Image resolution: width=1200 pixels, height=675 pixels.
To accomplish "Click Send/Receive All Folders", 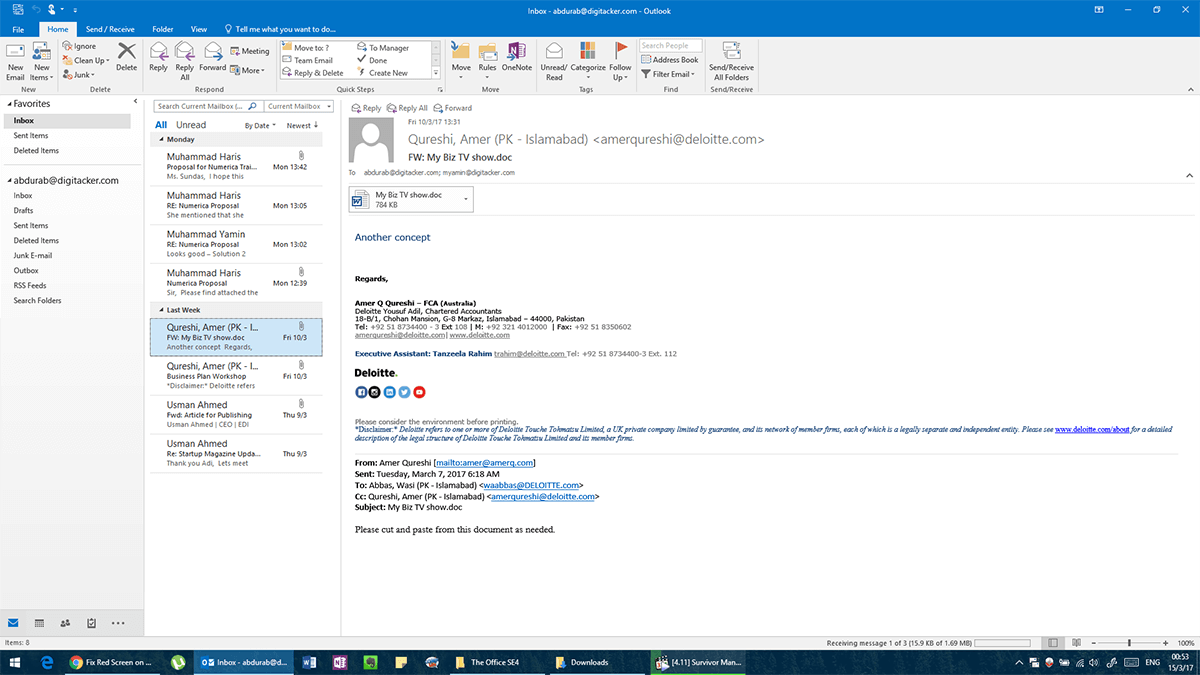I will tap(731, 60).
